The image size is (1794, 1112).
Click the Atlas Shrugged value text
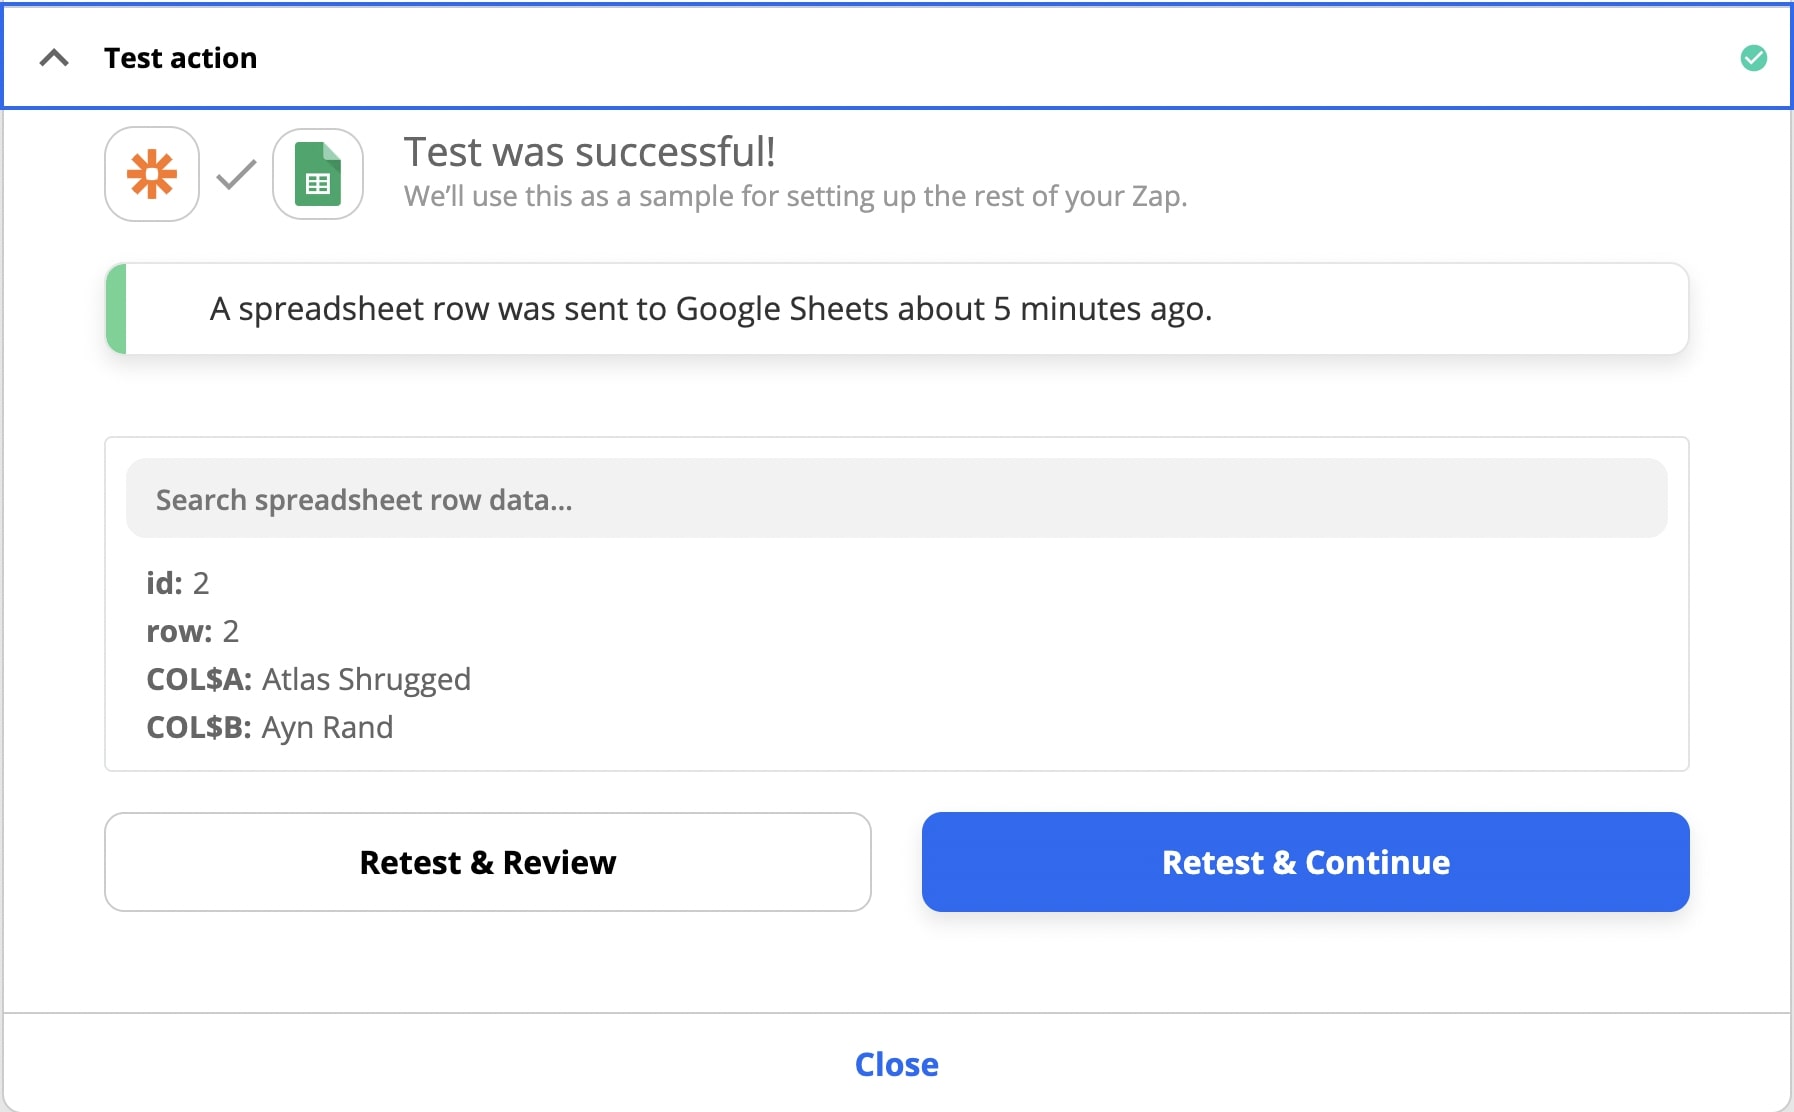point(367,679)
